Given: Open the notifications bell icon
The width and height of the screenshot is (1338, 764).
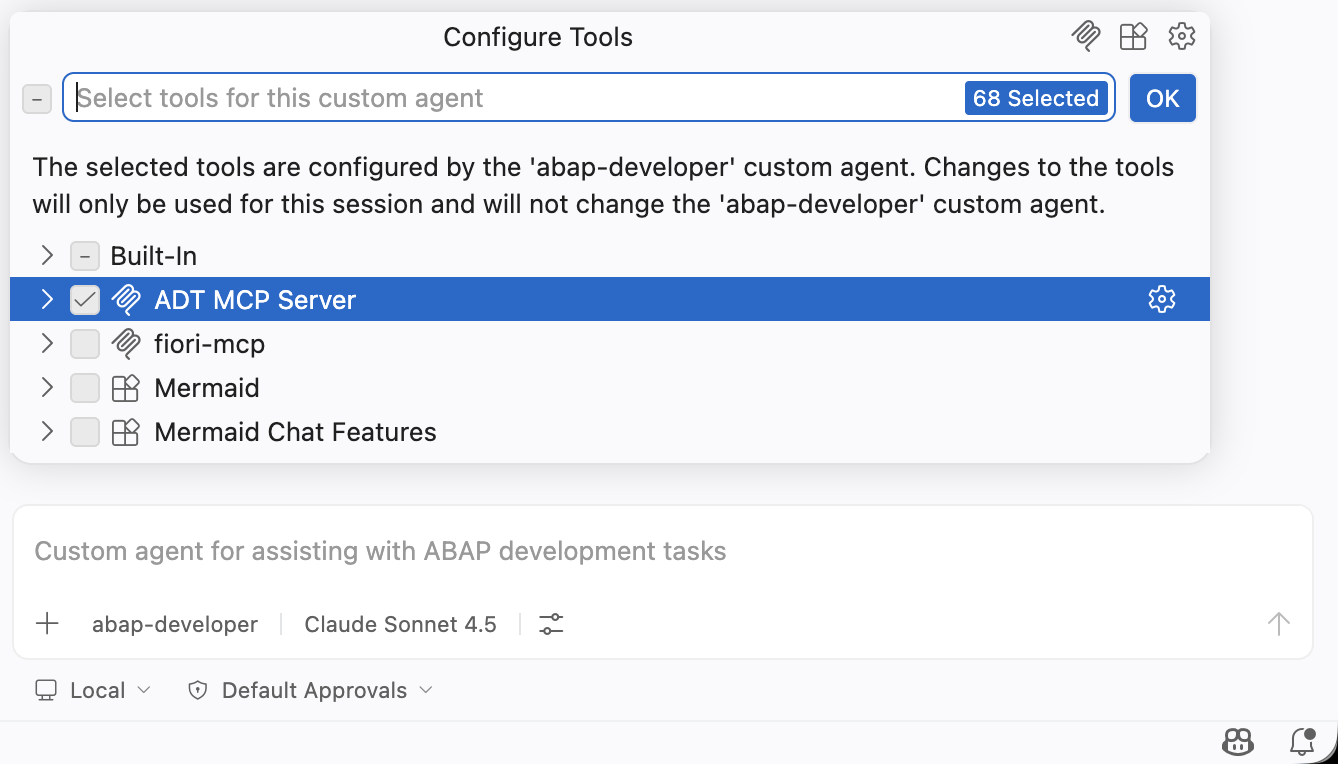Looking at the screenshot, I should 1302,741.
